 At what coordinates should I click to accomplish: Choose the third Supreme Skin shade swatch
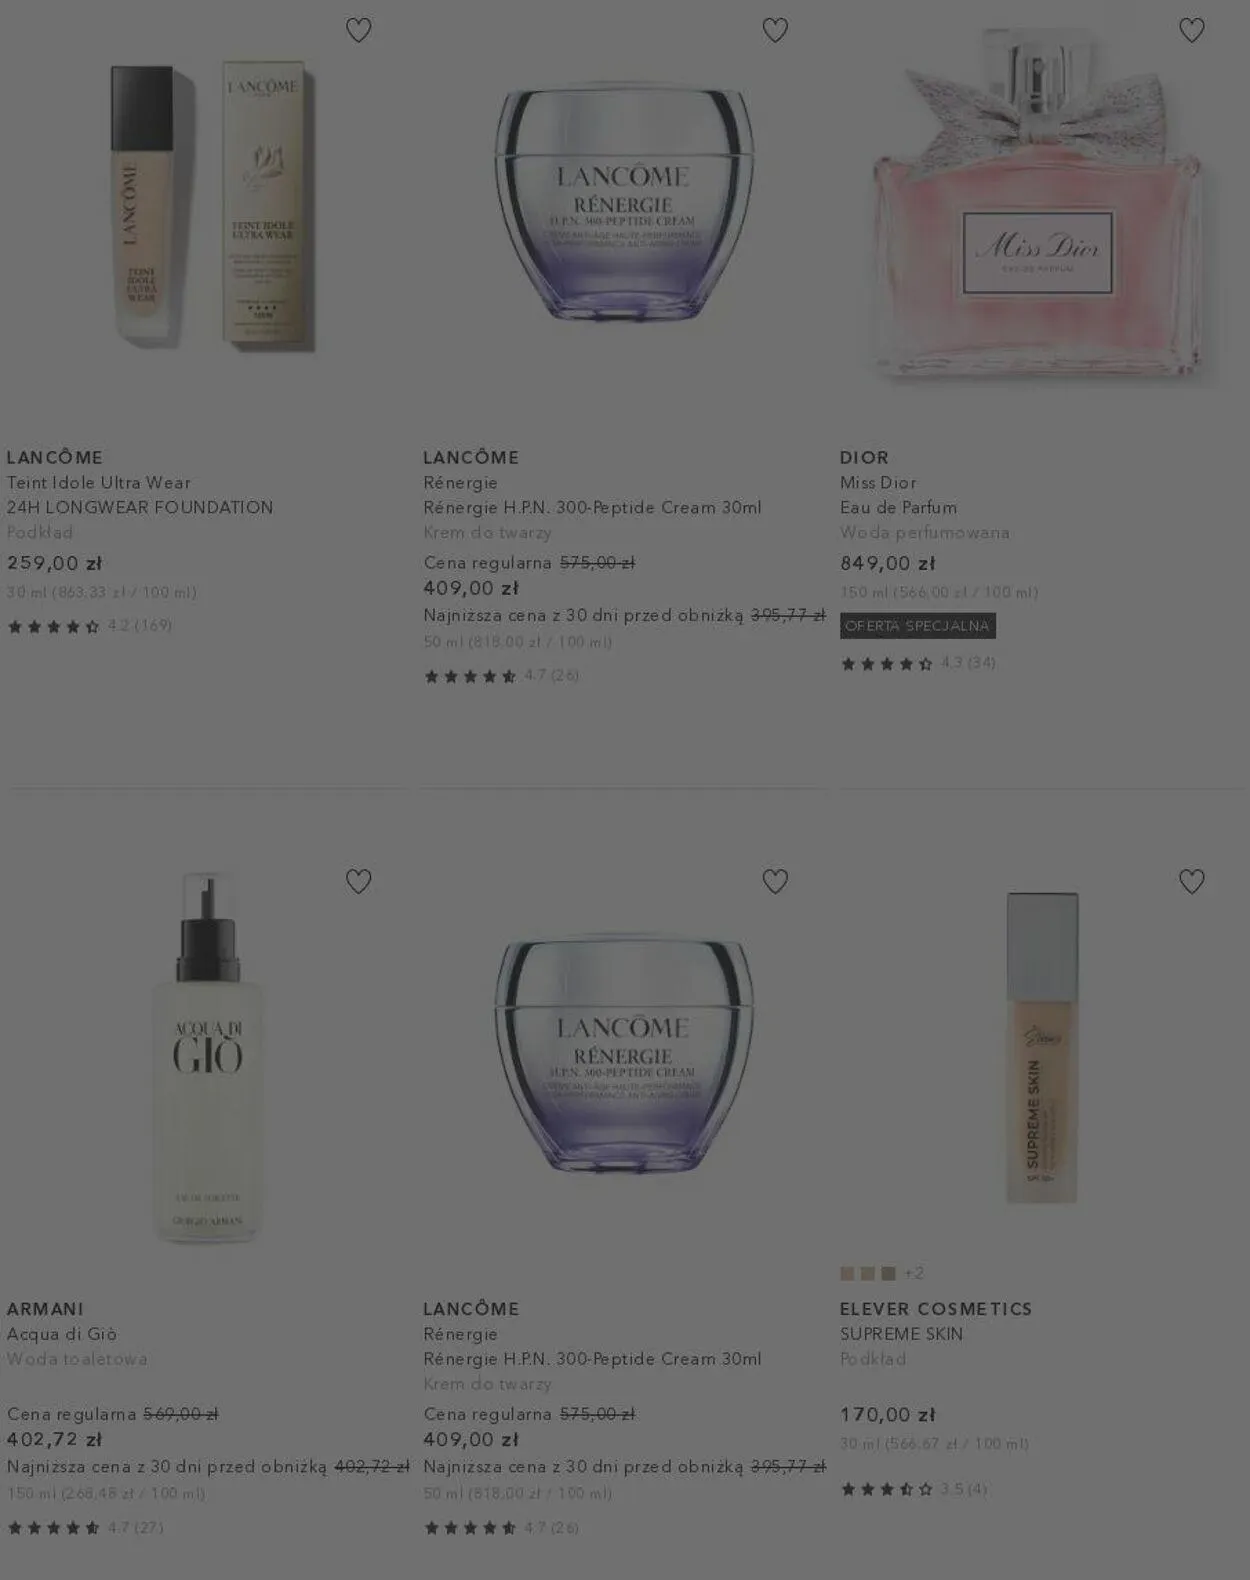point(888,1273)
